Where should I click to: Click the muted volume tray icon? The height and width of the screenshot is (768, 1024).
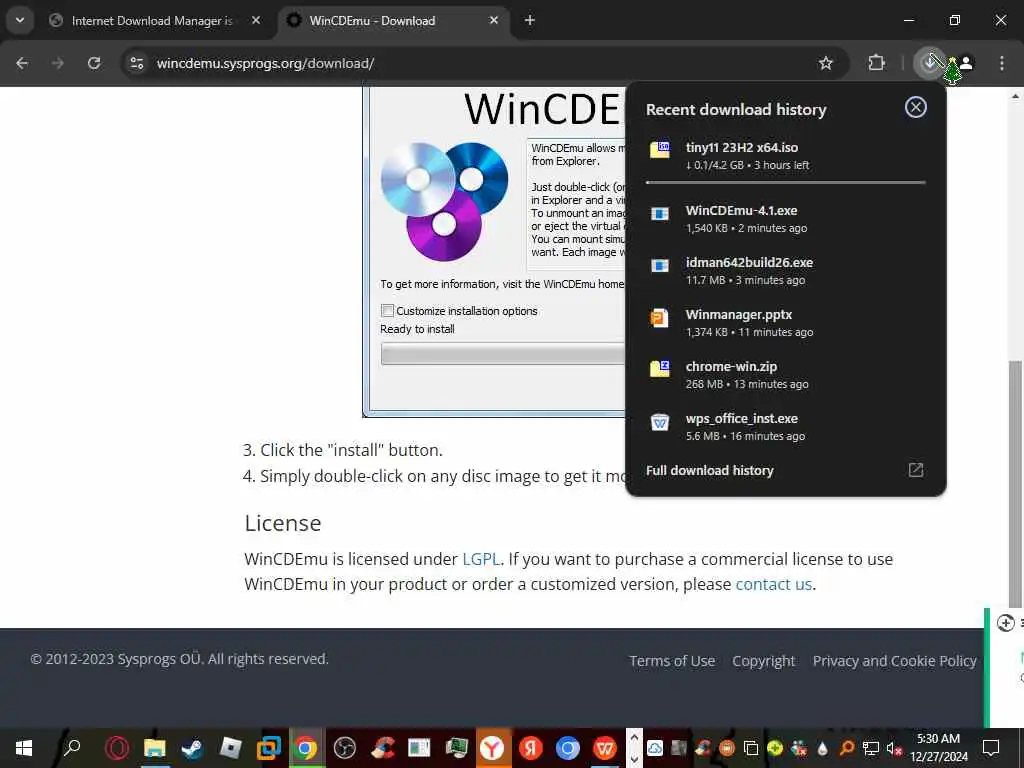pyautogui.click(x=894, y=748)
